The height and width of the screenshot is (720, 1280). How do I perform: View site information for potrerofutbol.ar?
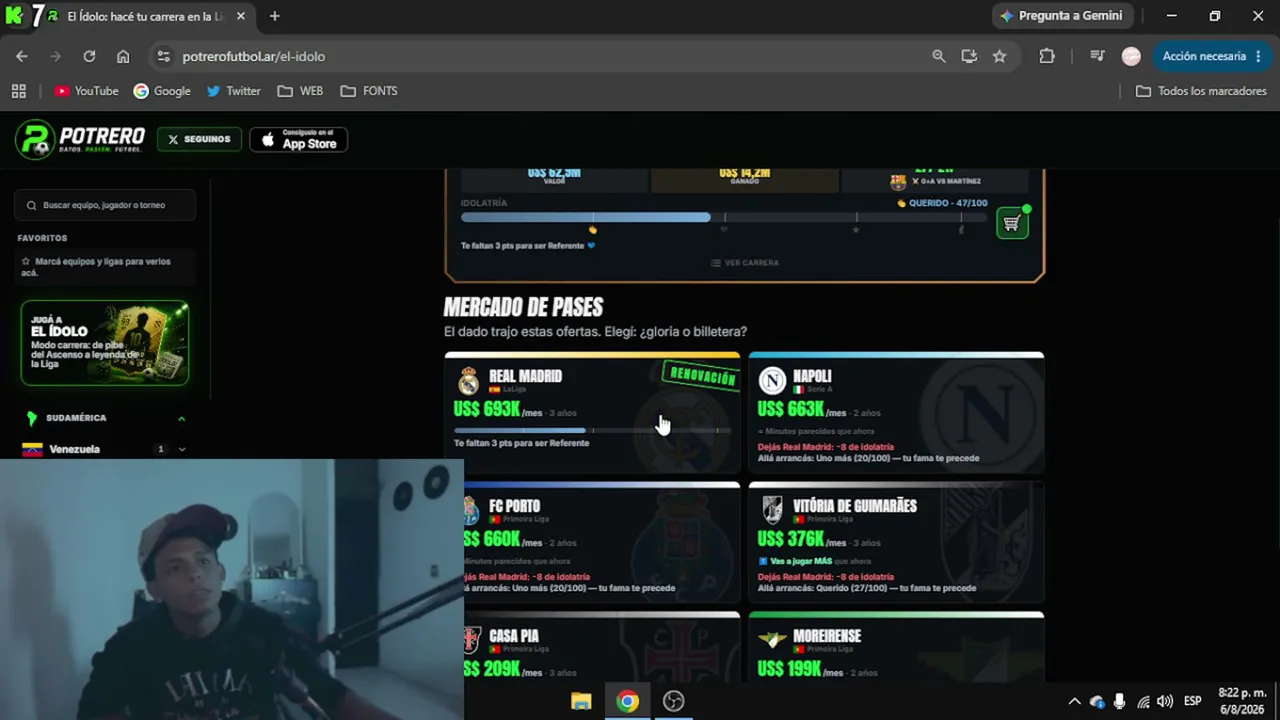pyautogui.click(x=163, y=57)
